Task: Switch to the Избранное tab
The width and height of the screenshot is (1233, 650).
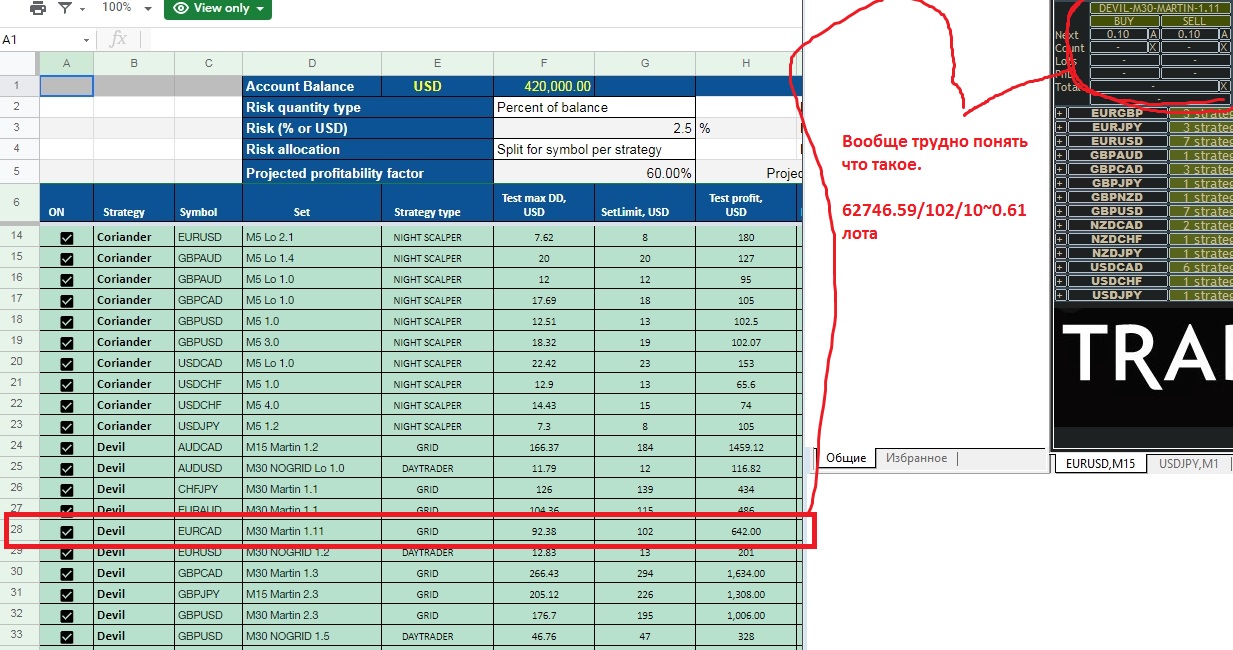Action: pyautogui.click(x=916, y=458)
